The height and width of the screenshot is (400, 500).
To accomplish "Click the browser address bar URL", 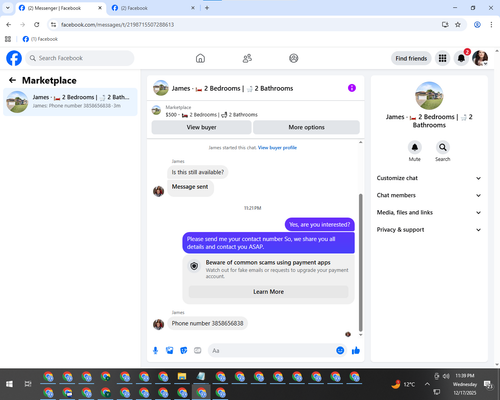I will (117, 25).
